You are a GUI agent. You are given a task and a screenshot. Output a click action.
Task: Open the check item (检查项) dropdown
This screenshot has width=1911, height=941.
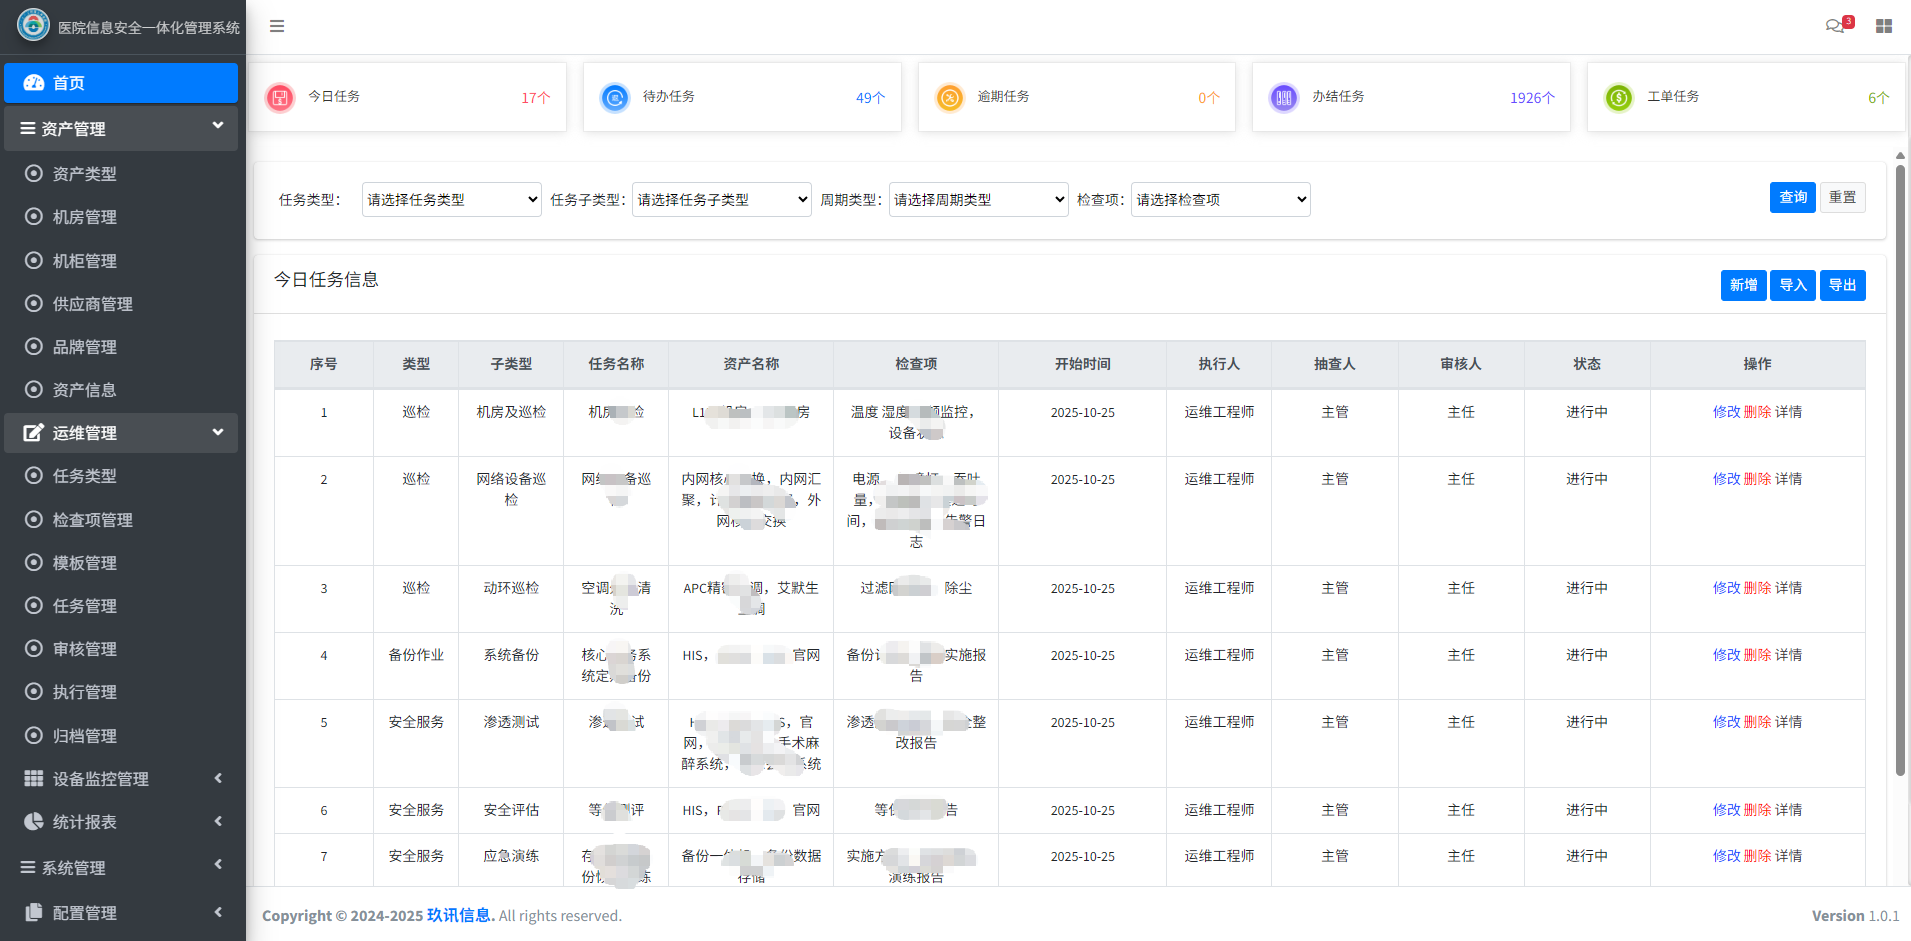coord(1220,200)
